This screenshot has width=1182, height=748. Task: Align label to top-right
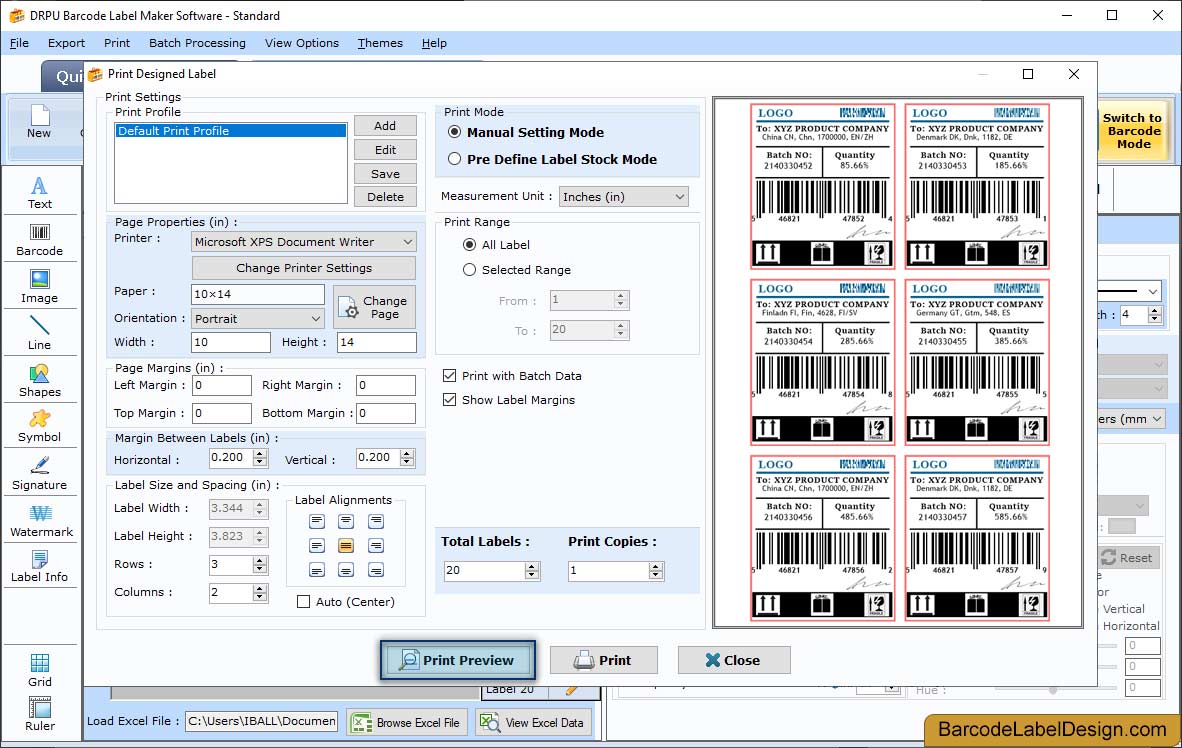[x=375, y=521]
